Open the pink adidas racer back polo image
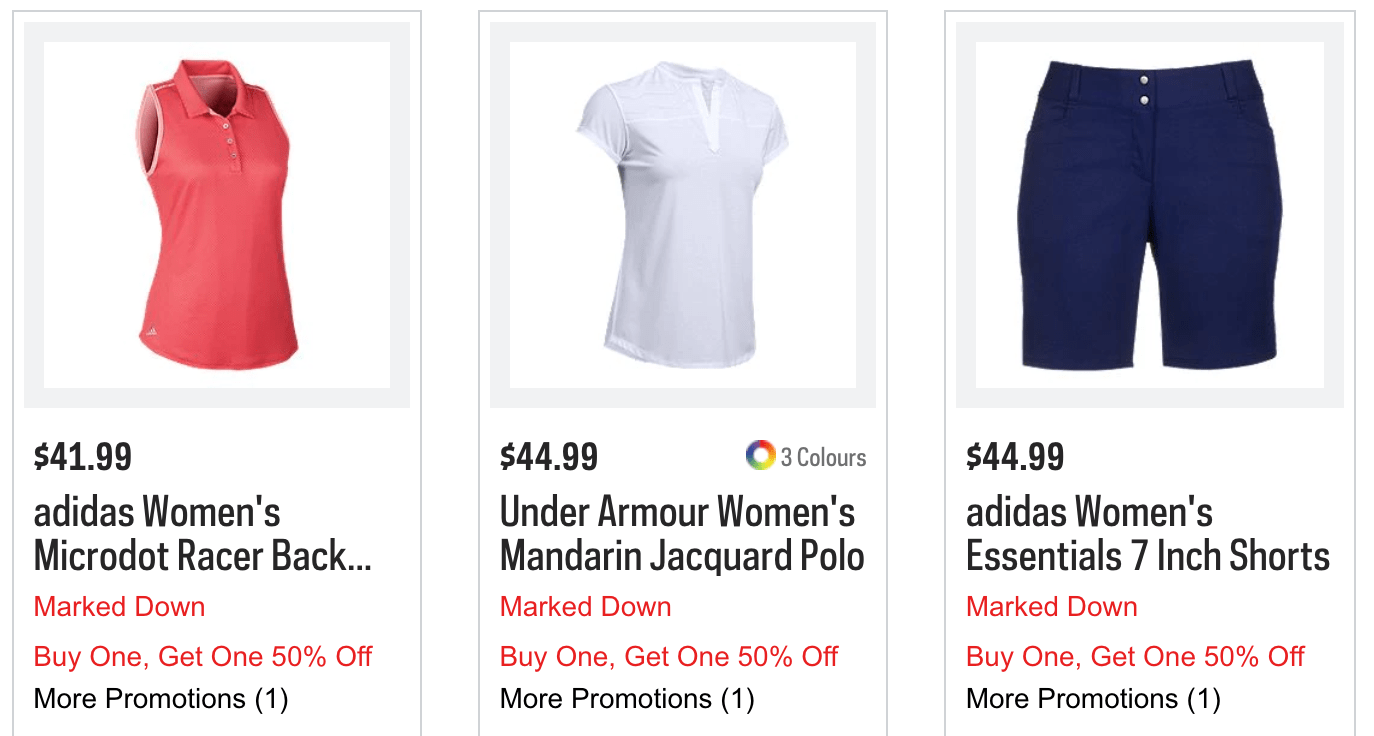Viewport: 1374px width, 736px height. click(217, 215)
